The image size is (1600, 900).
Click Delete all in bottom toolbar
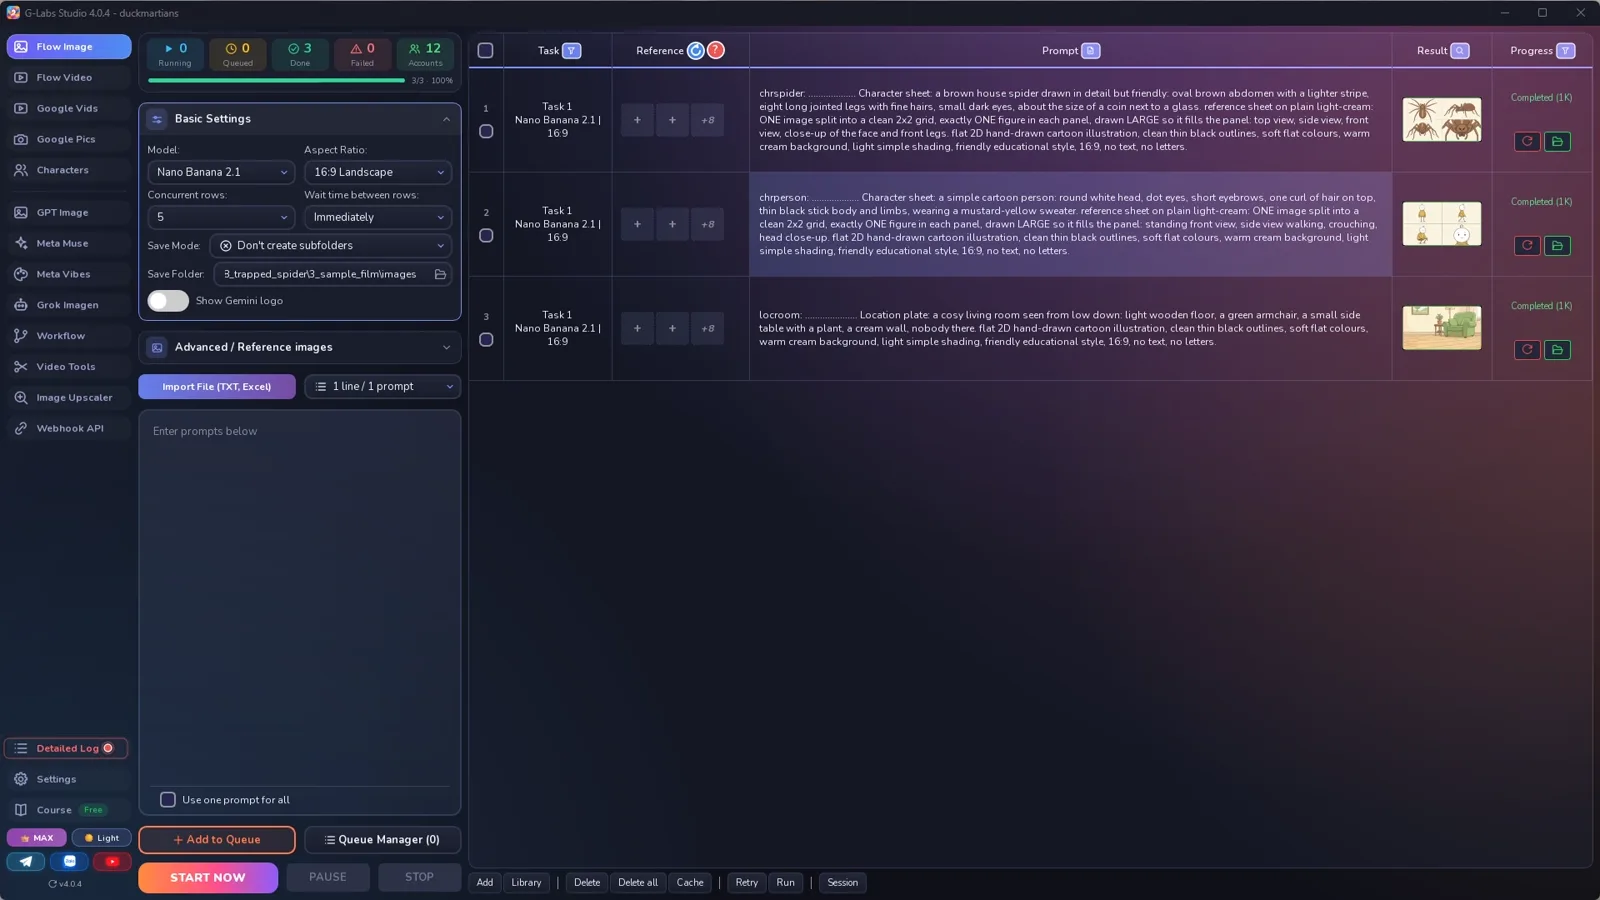638,883
